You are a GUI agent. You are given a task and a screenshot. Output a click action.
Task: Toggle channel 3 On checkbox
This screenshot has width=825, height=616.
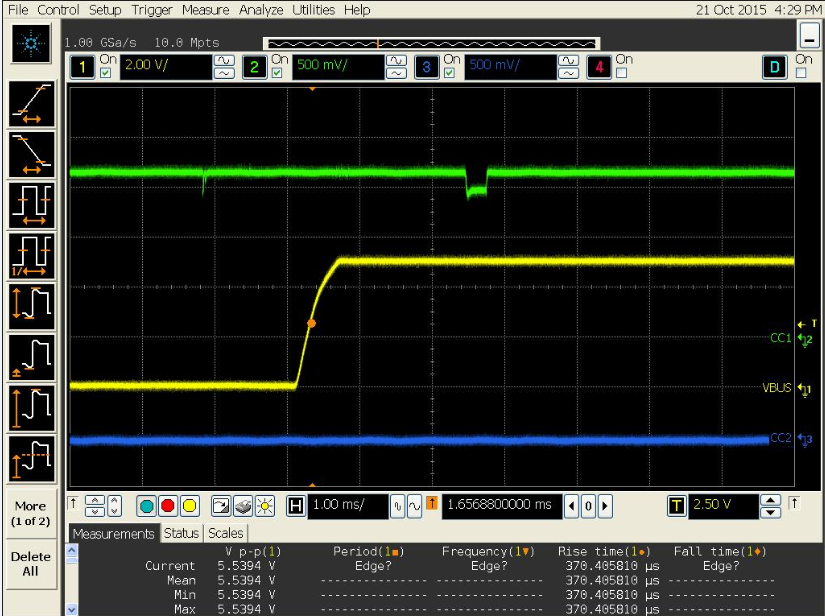pos(449,73)
